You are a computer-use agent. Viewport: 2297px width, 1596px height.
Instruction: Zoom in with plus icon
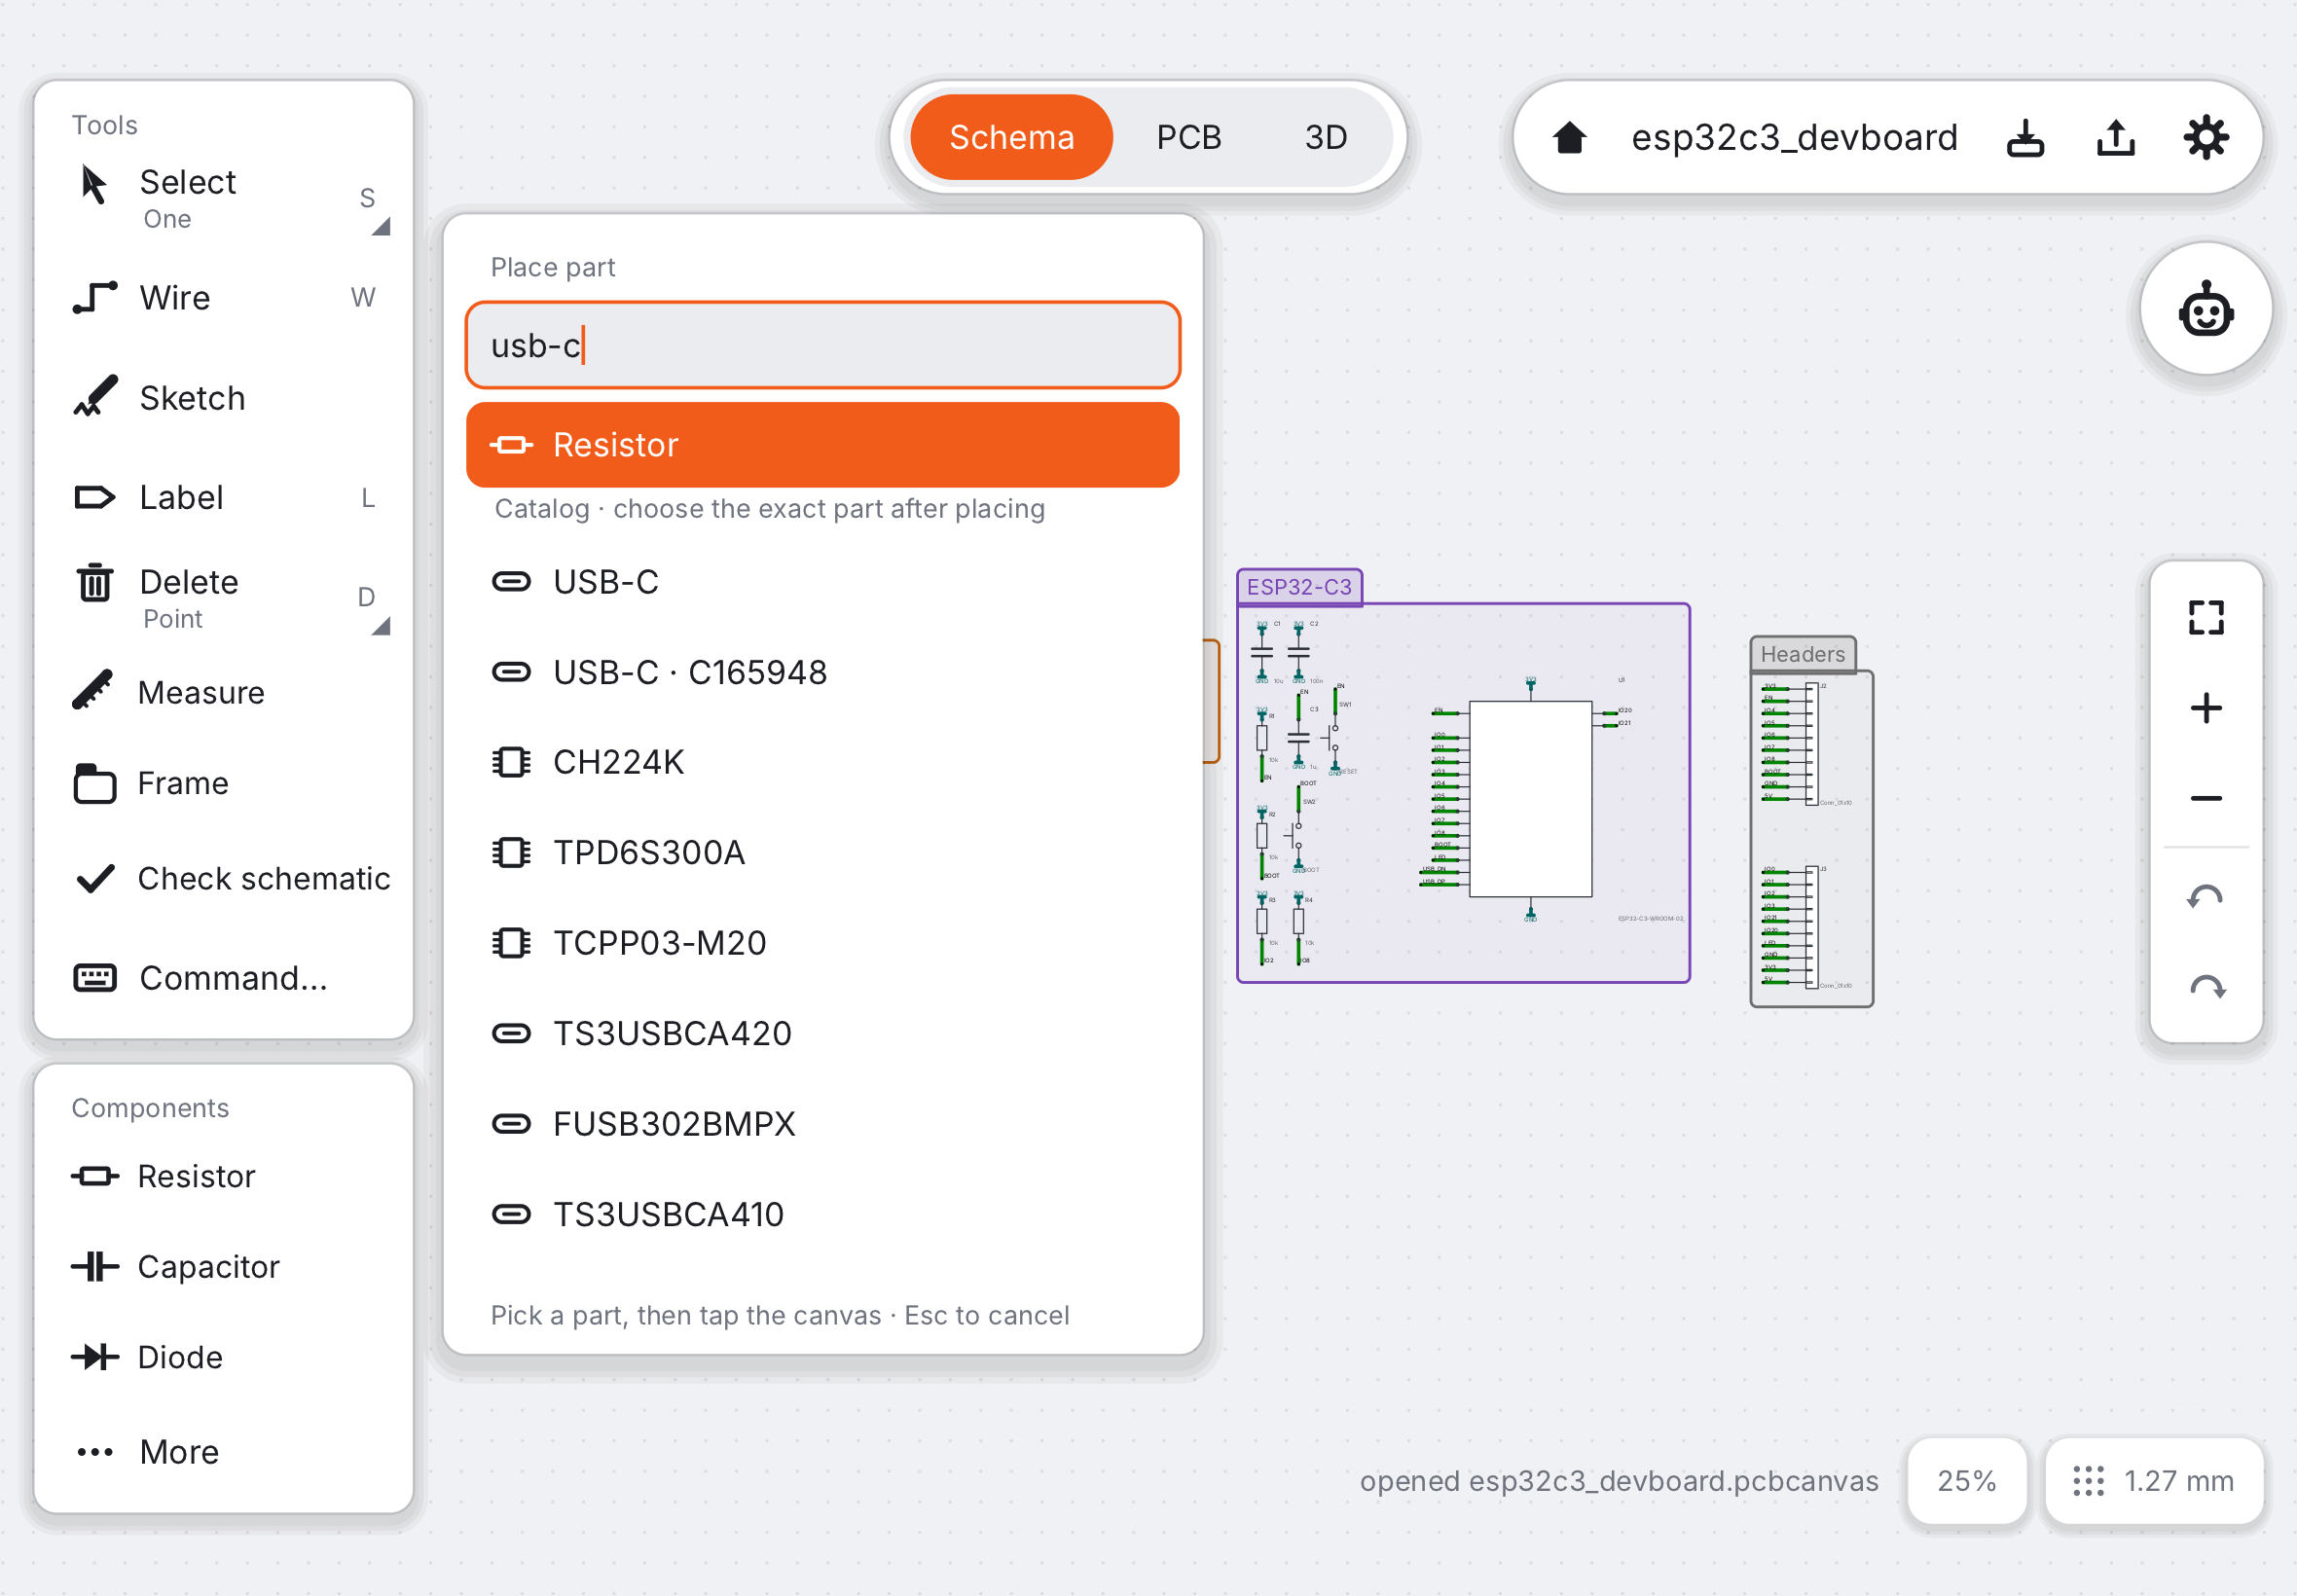[x=2206, y=708]
